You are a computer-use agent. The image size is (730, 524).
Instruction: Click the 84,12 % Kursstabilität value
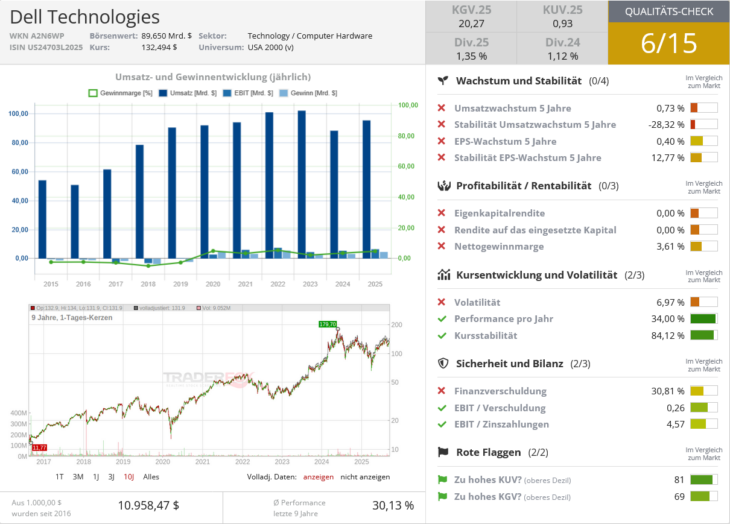[668, 336]
